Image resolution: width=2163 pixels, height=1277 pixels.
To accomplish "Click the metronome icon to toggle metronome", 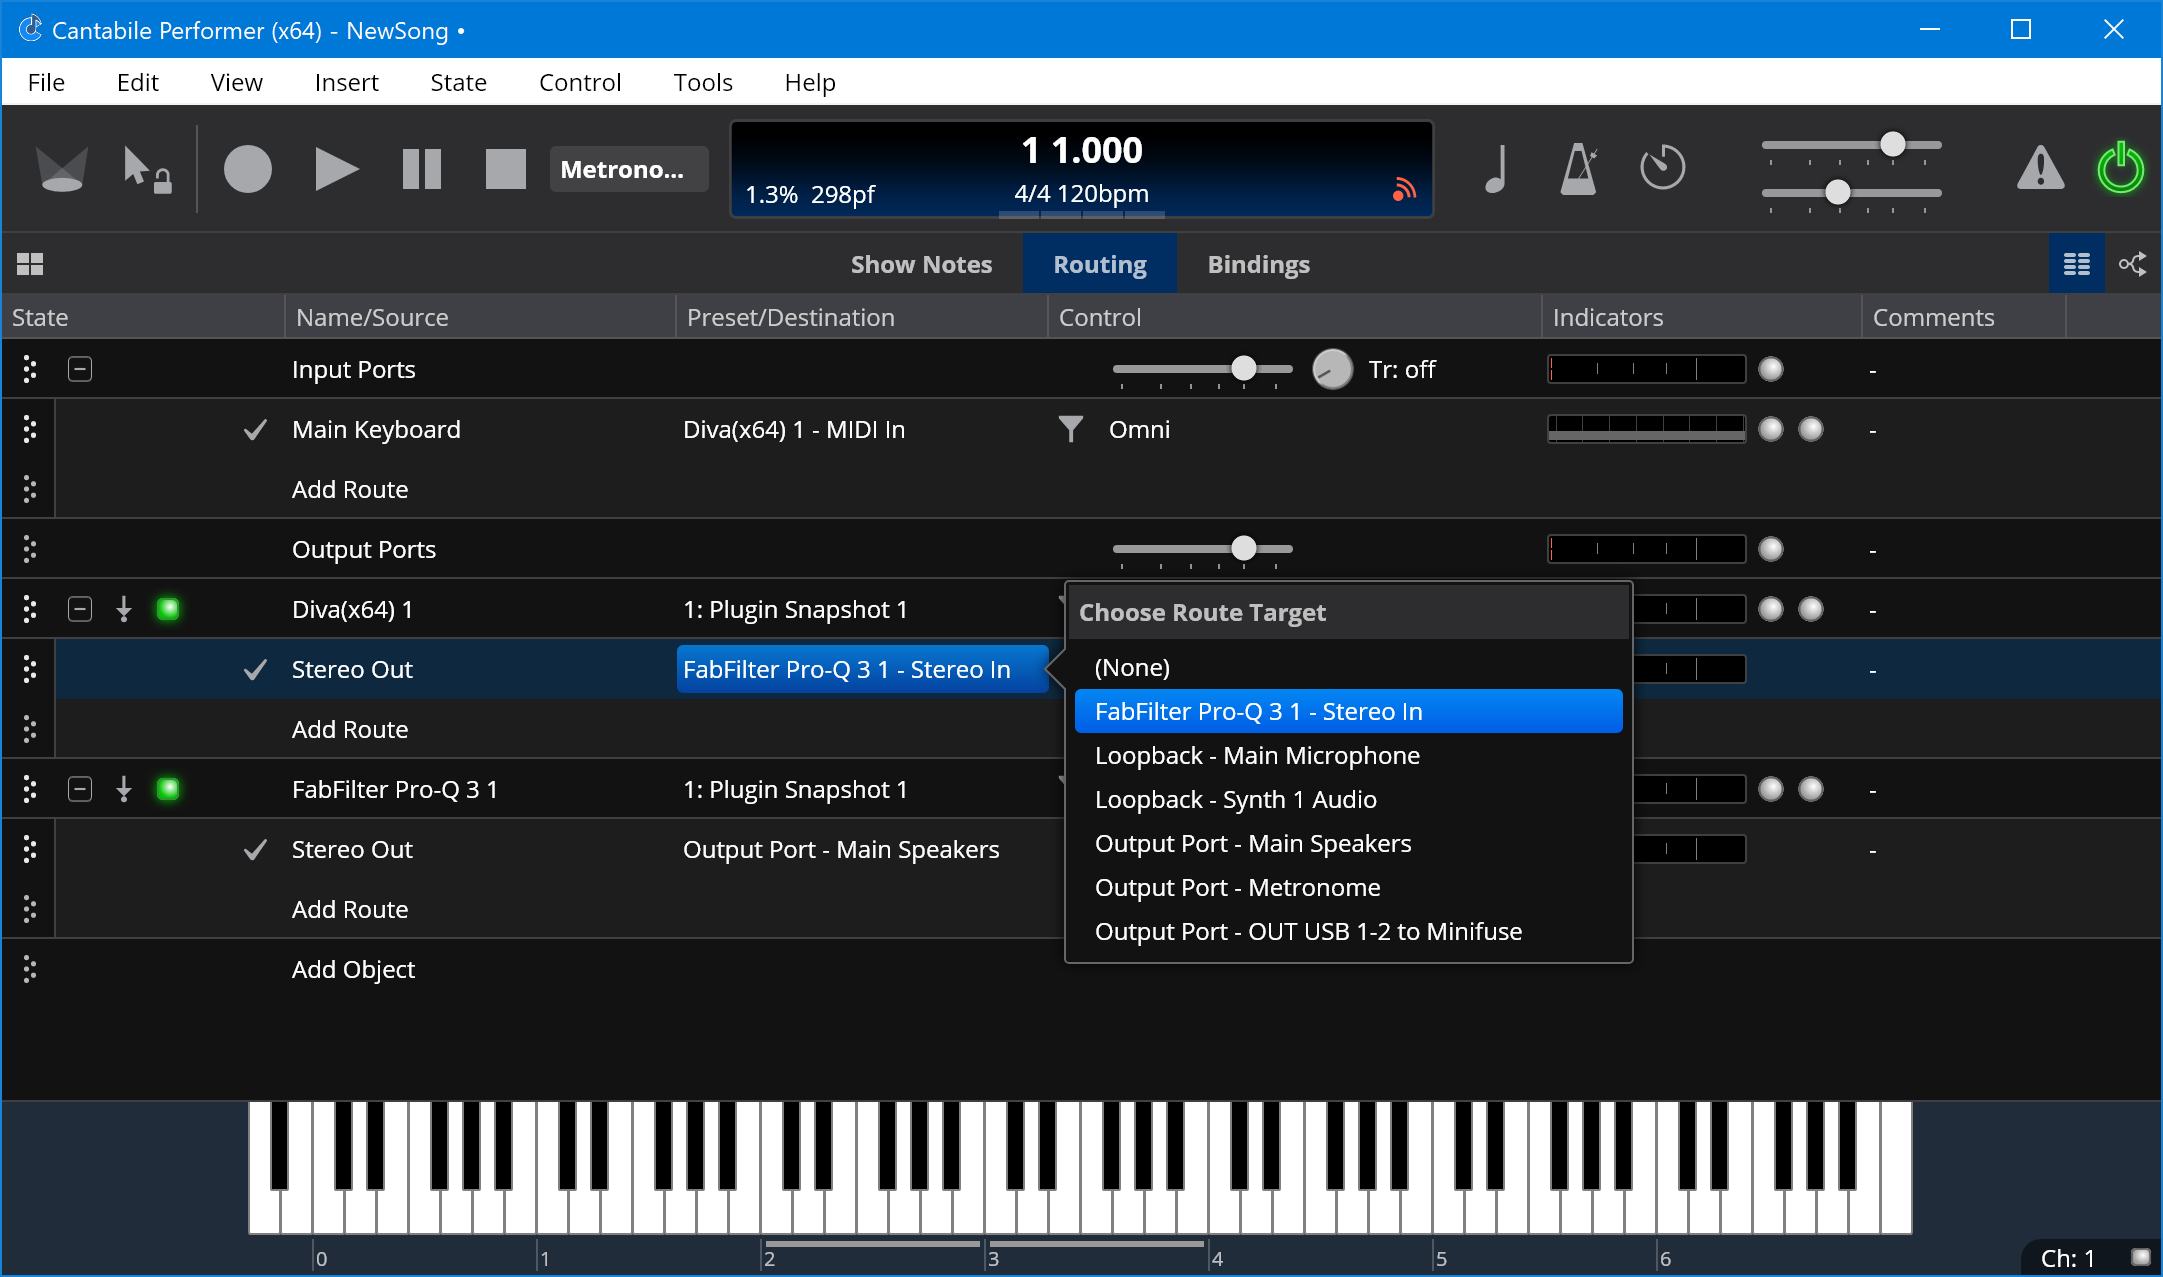I will point(1578,167).
